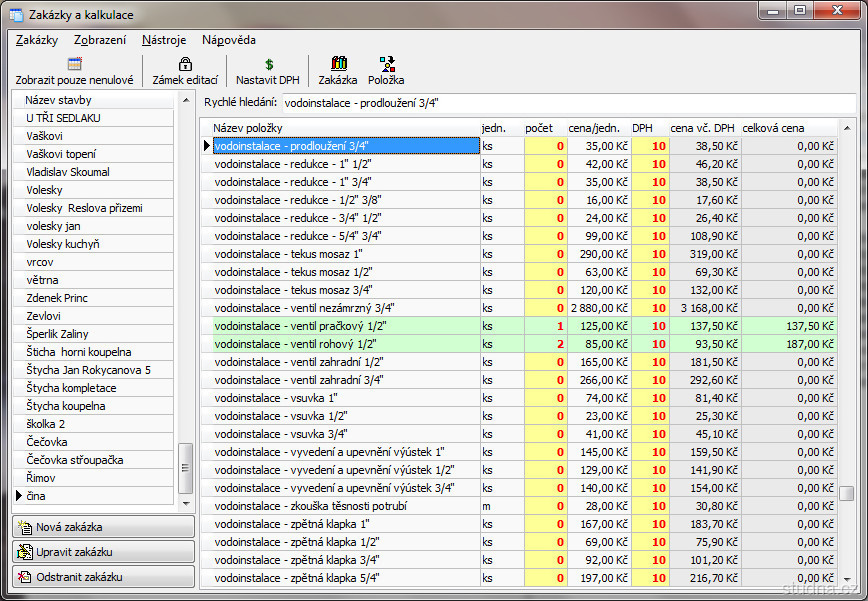Open the Zobrazení menu

click(x=100, y=40)
